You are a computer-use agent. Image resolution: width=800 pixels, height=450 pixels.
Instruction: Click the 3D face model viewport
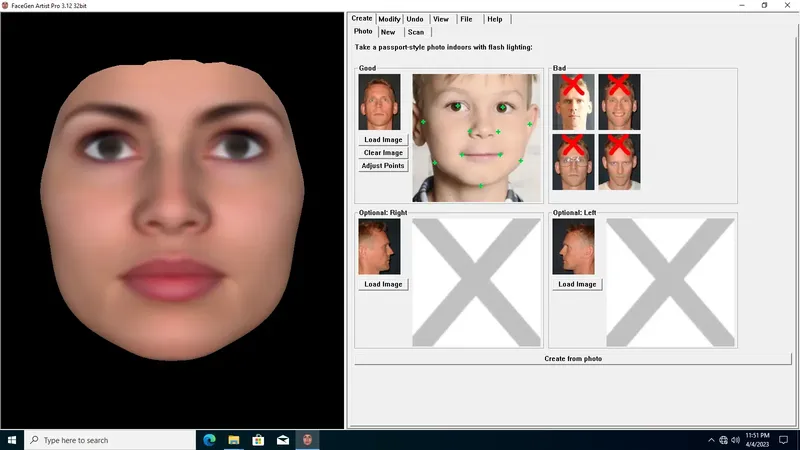172,220
